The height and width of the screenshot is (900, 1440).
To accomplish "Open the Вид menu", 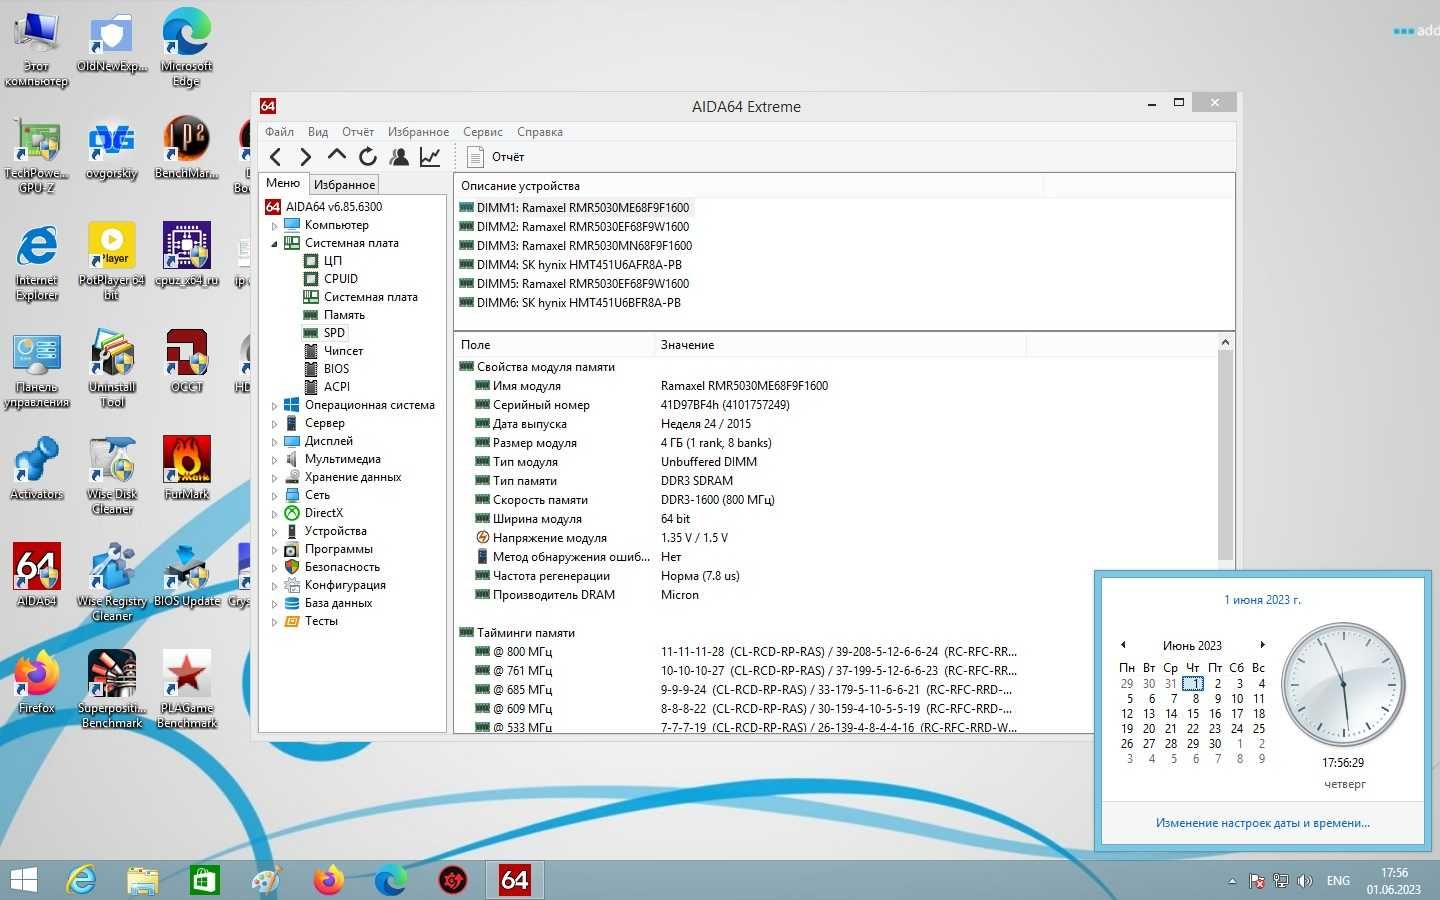I will coord(318,131).
